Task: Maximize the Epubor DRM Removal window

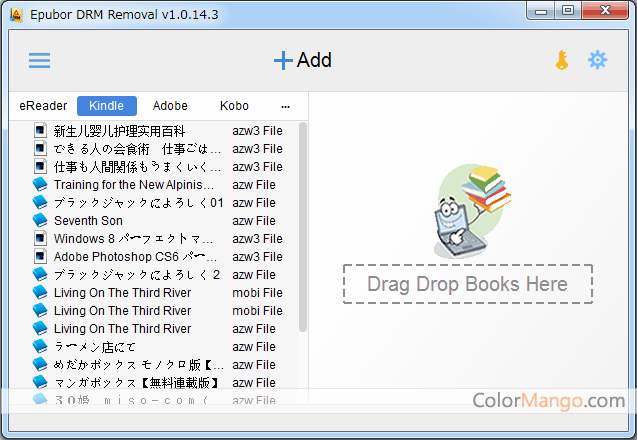Action: pos(568,11)
